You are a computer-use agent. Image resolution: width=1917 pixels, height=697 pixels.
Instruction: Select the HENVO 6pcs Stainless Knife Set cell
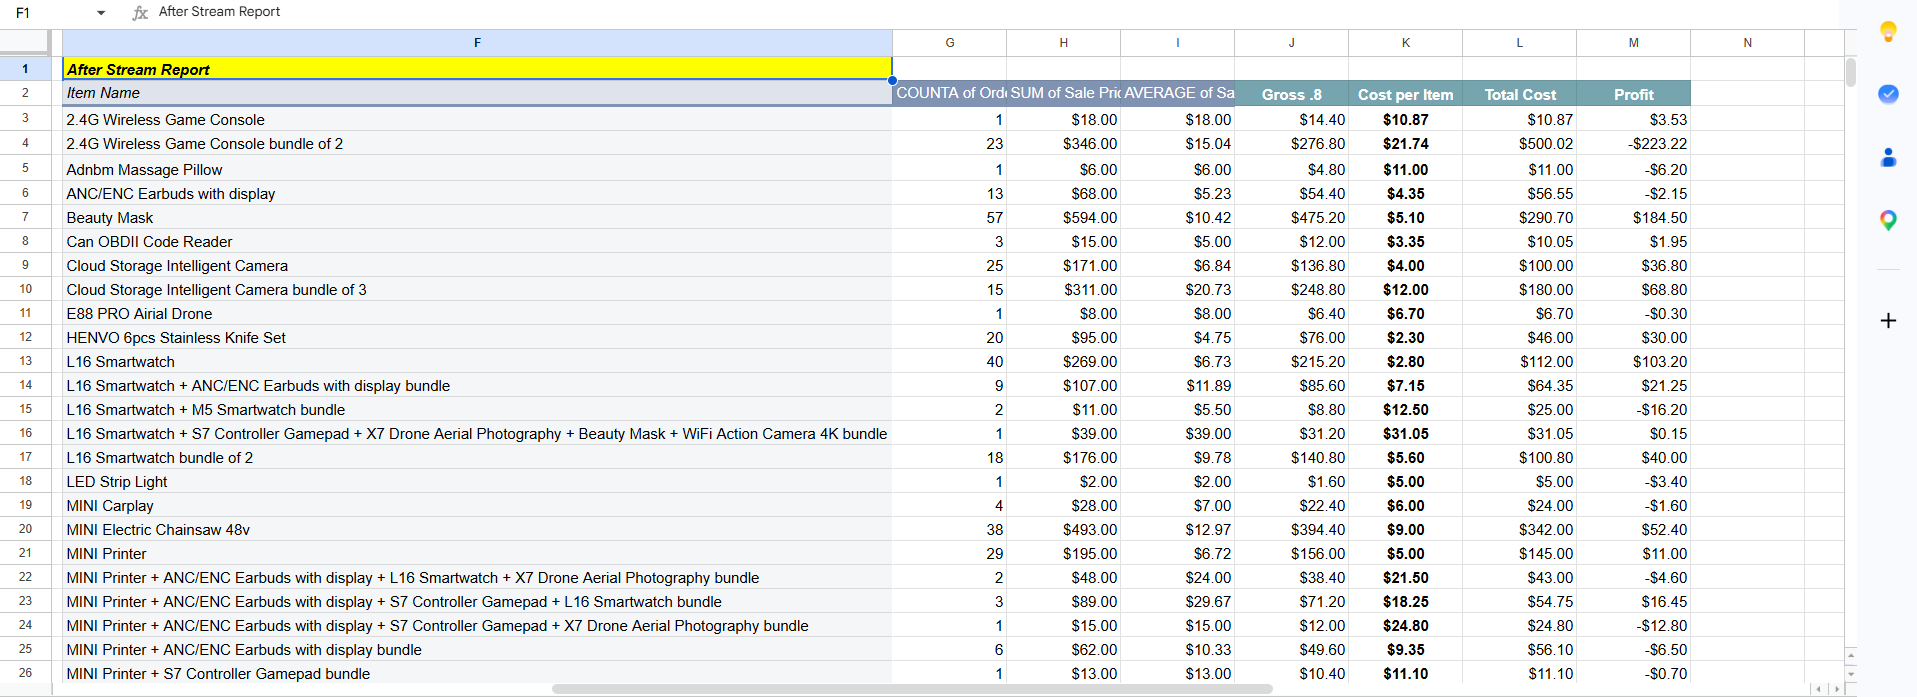pyautogui.click(x=477, y=337)
